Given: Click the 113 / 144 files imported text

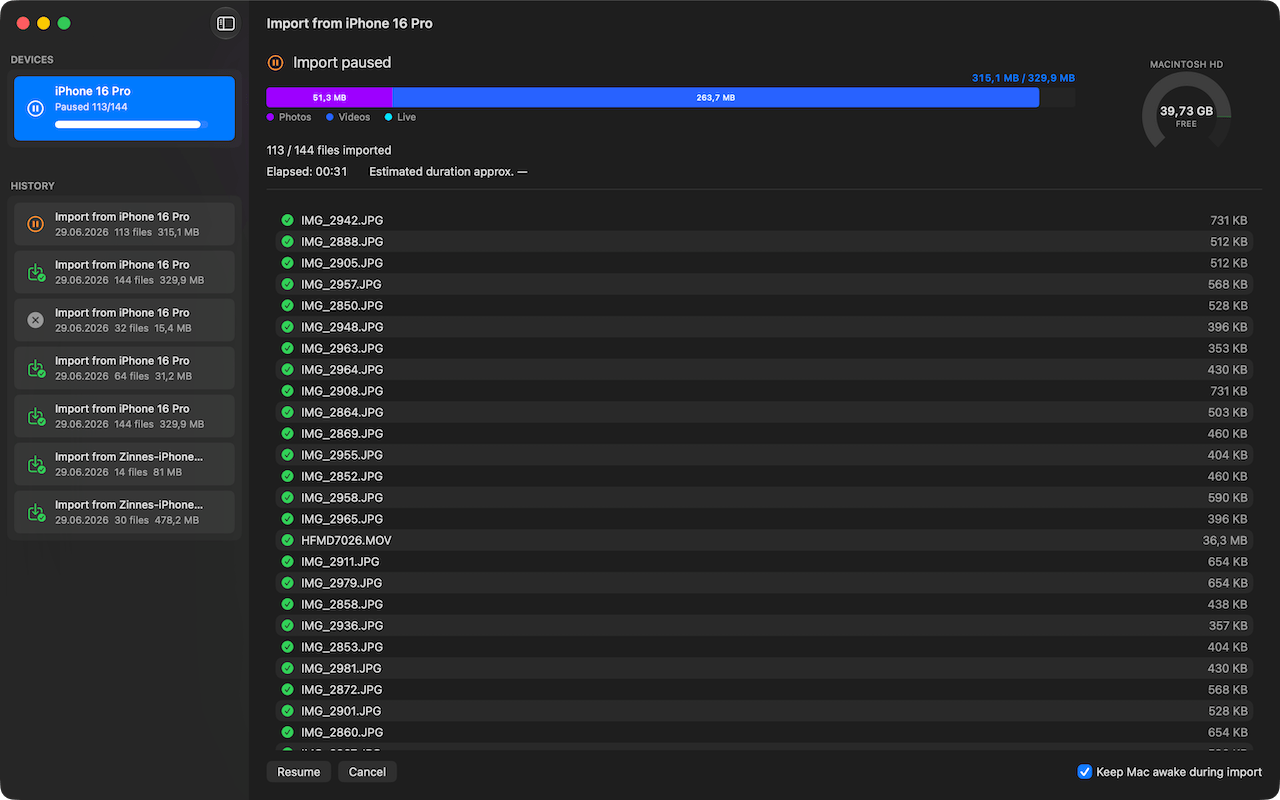Looking at the screenshot, I should coord(329,150).
